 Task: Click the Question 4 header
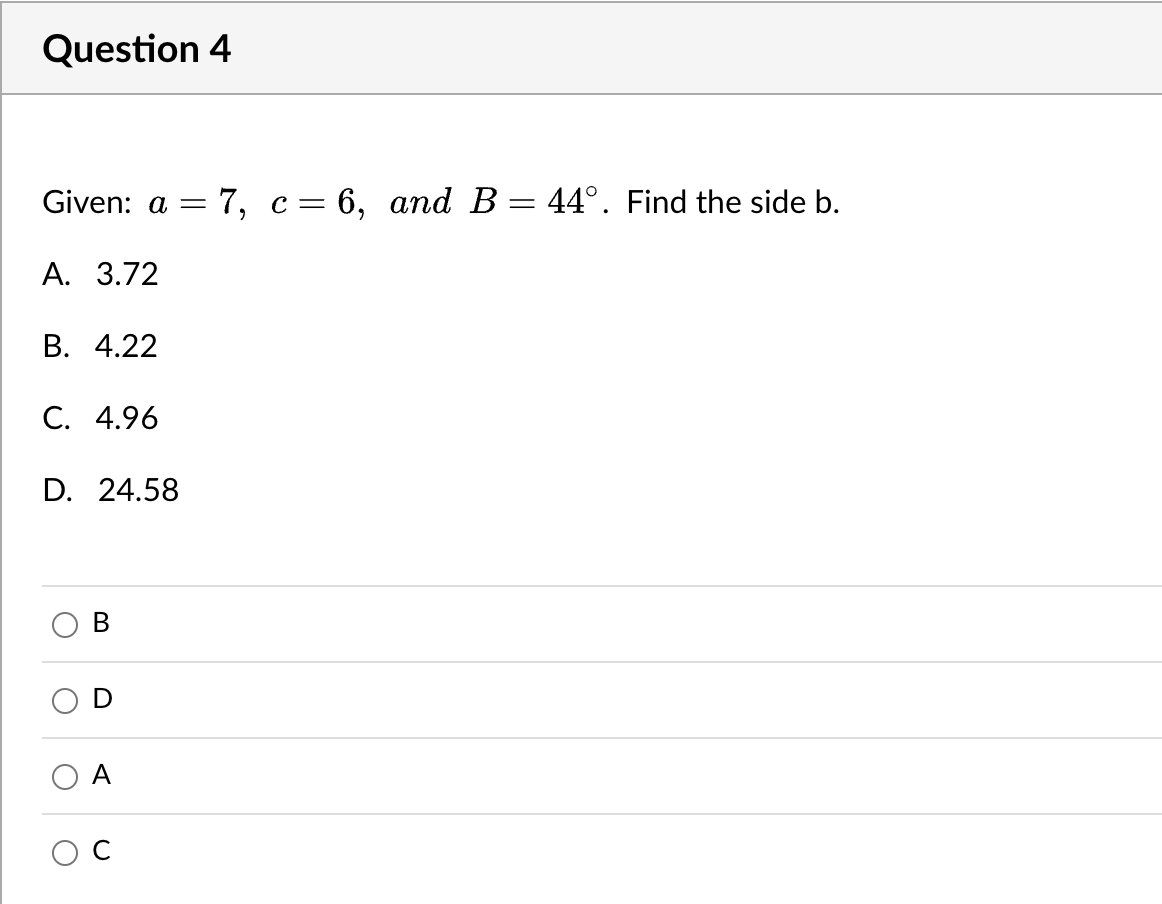pyautogui.click(x=139, y=47)
